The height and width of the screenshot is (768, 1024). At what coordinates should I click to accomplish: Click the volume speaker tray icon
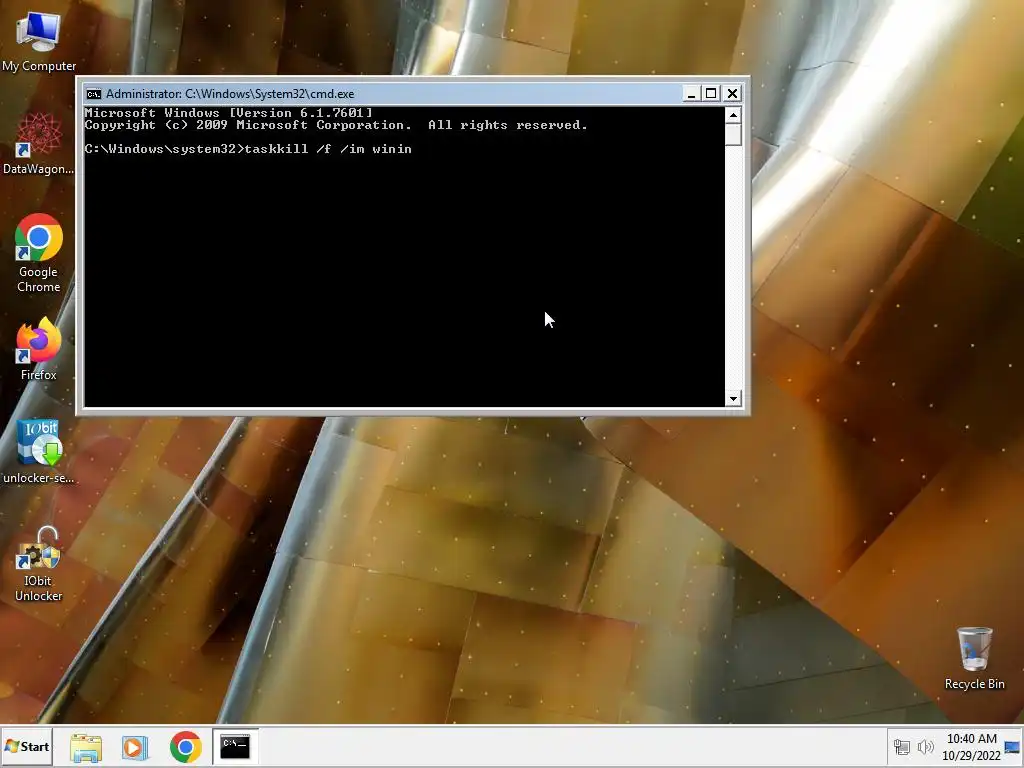pyautogui.click(x=925, y=747)
